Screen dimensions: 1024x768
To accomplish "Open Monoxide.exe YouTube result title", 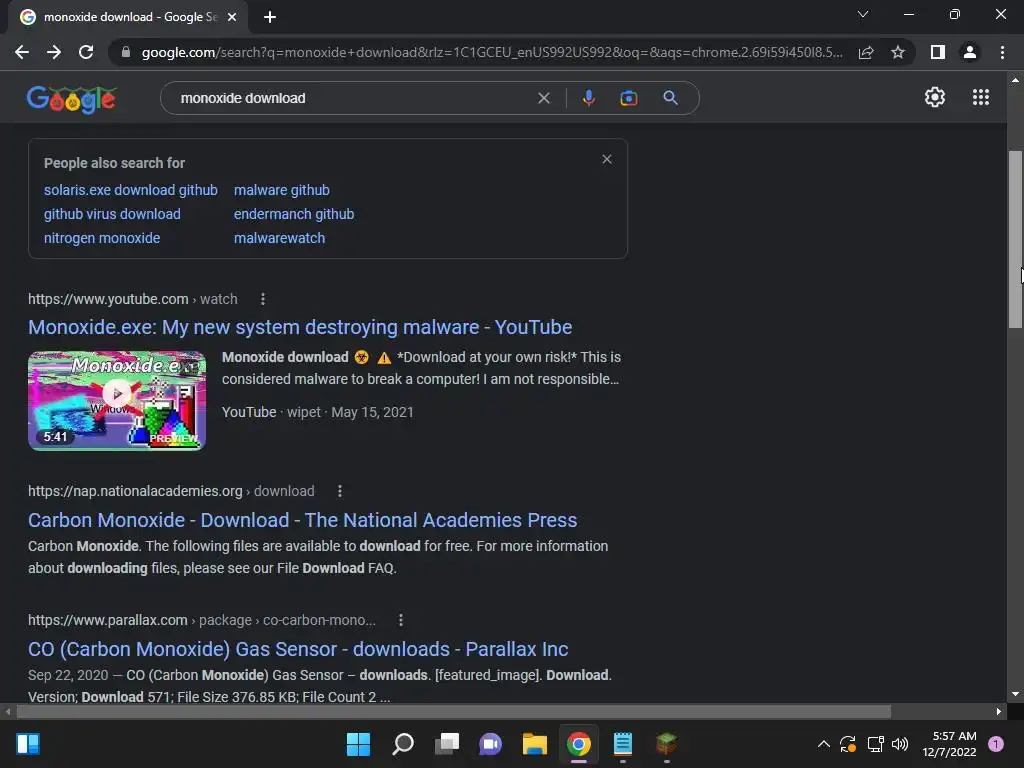I will pyautogui.click(x=300, y=327).
